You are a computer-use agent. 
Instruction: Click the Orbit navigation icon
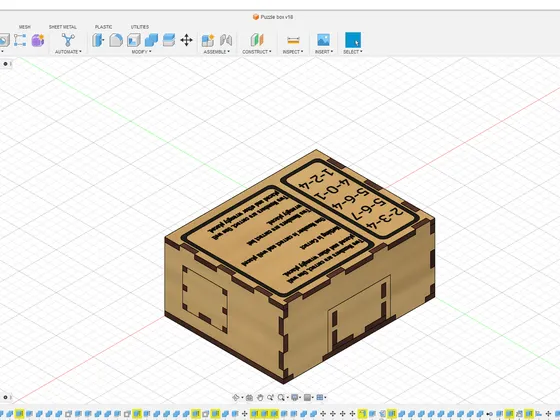tap(236, 398)
